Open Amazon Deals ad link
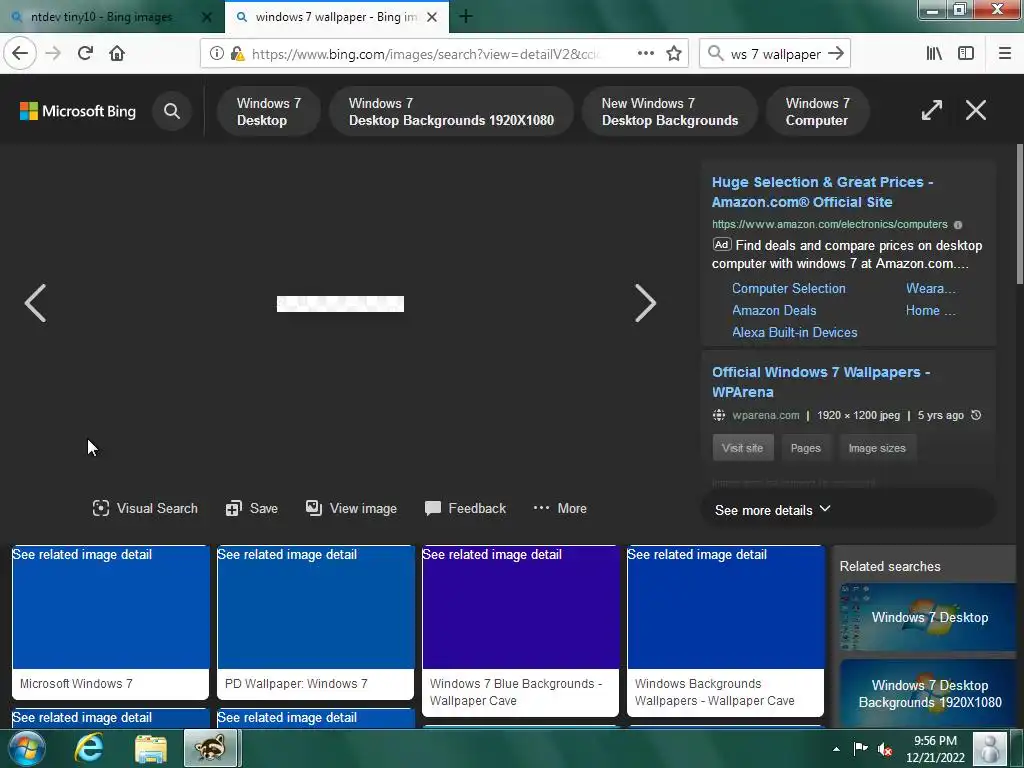 774,310
